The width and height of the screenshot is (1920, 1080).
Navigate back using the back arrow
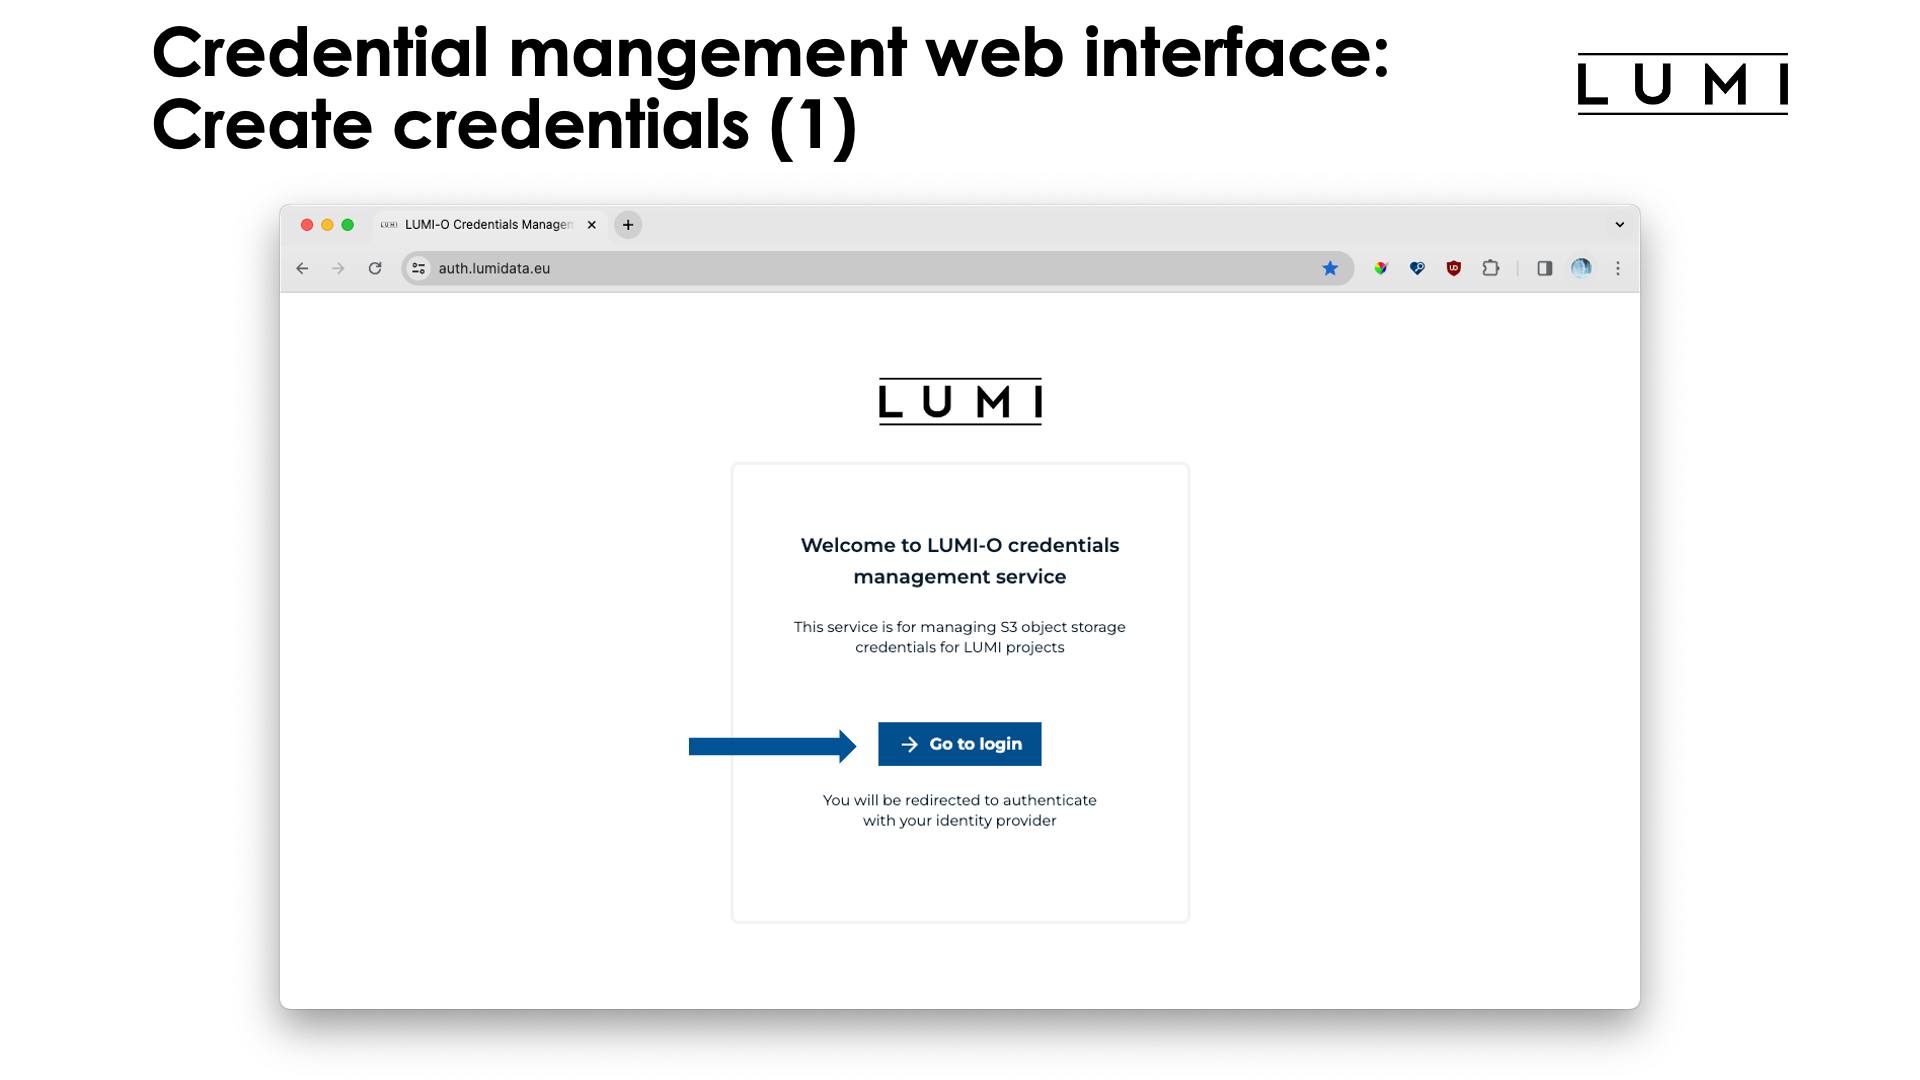coord(302,268)
